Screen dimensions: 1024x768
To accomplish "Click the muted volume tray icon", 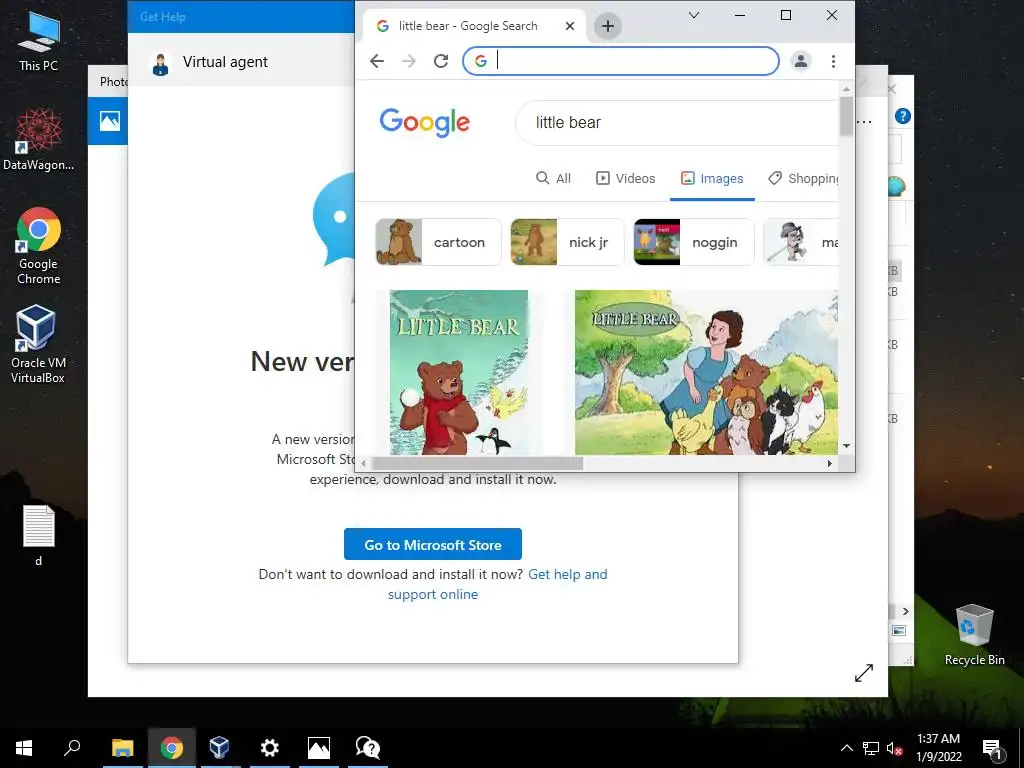I will point(894,748).
